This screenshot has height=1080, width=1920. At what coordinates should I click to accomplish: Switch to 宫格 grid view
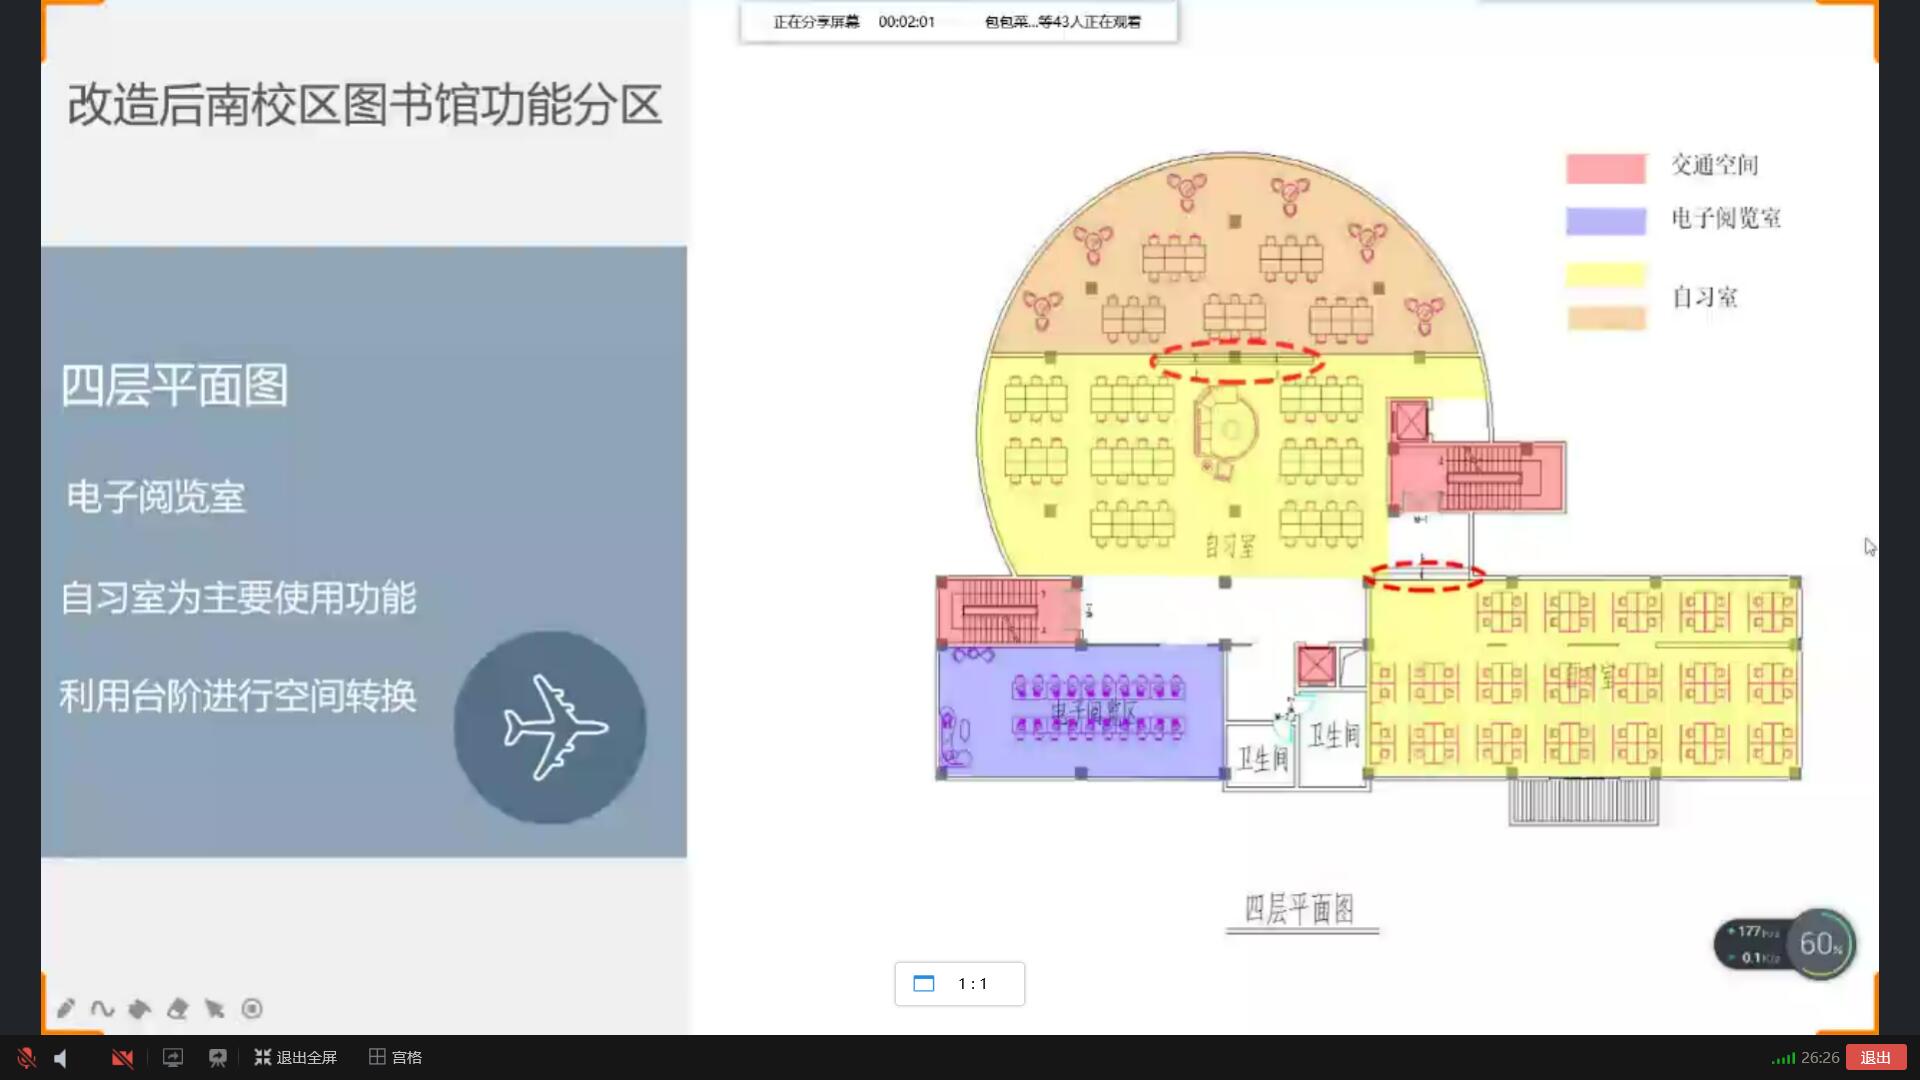click(396, 1057)
